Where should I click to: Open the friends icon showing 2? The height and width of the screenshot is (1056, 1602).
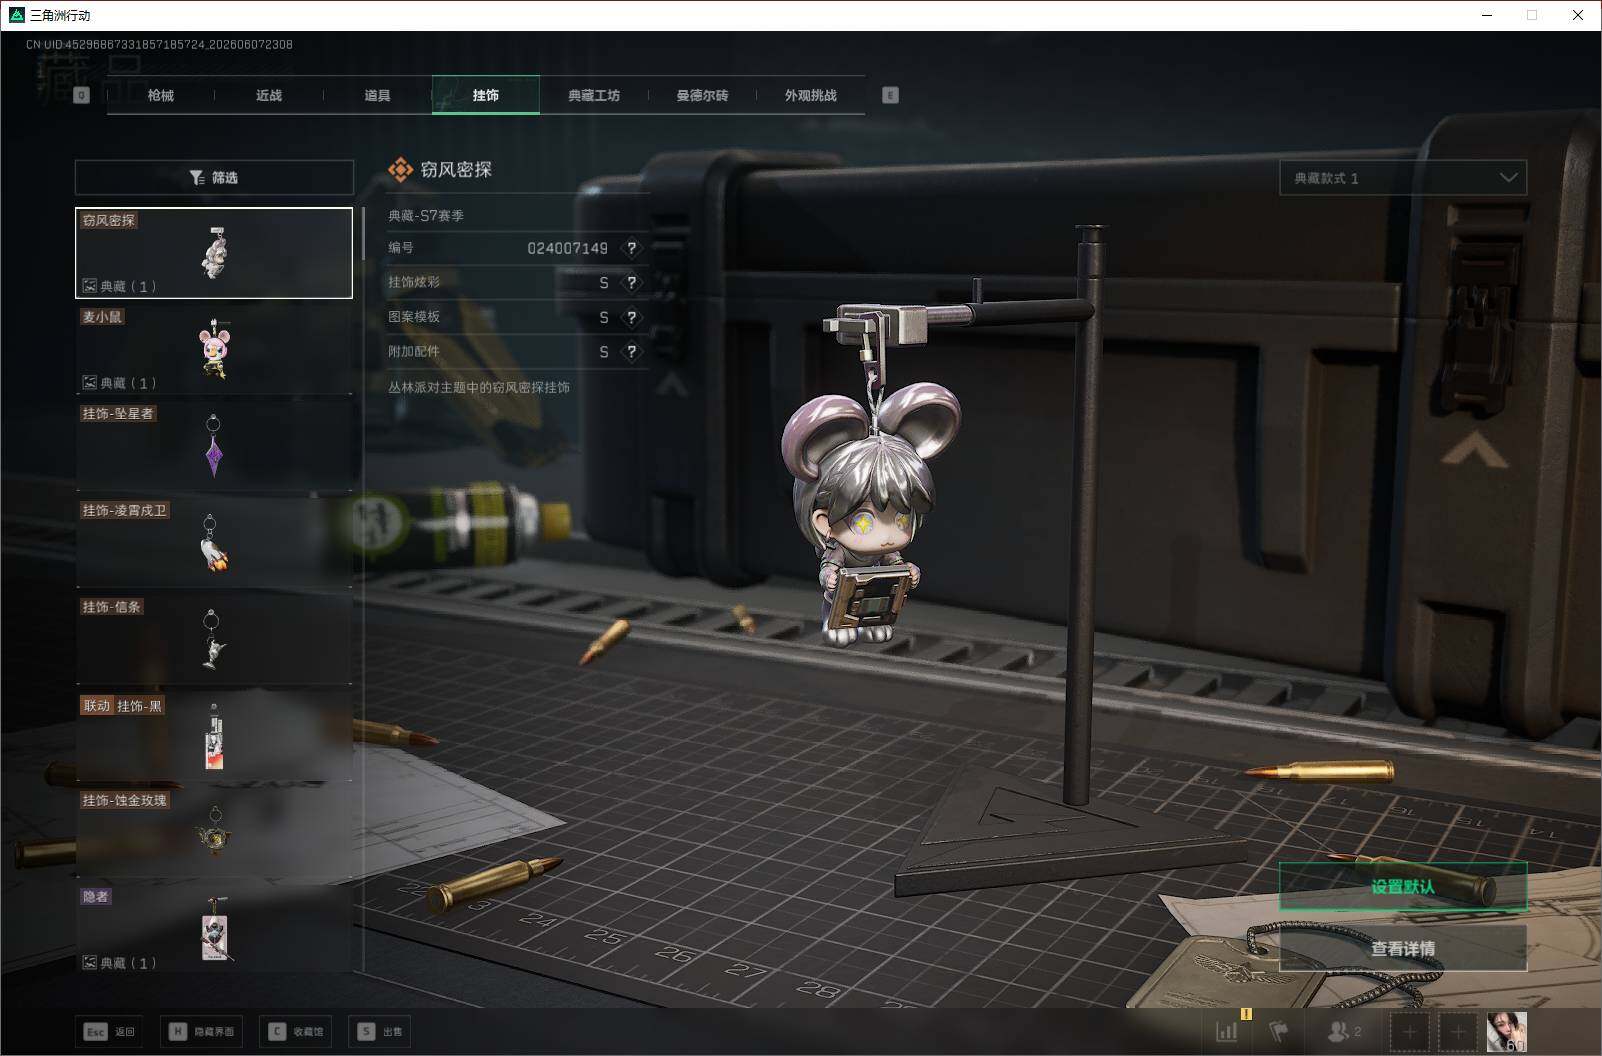1344,1031
